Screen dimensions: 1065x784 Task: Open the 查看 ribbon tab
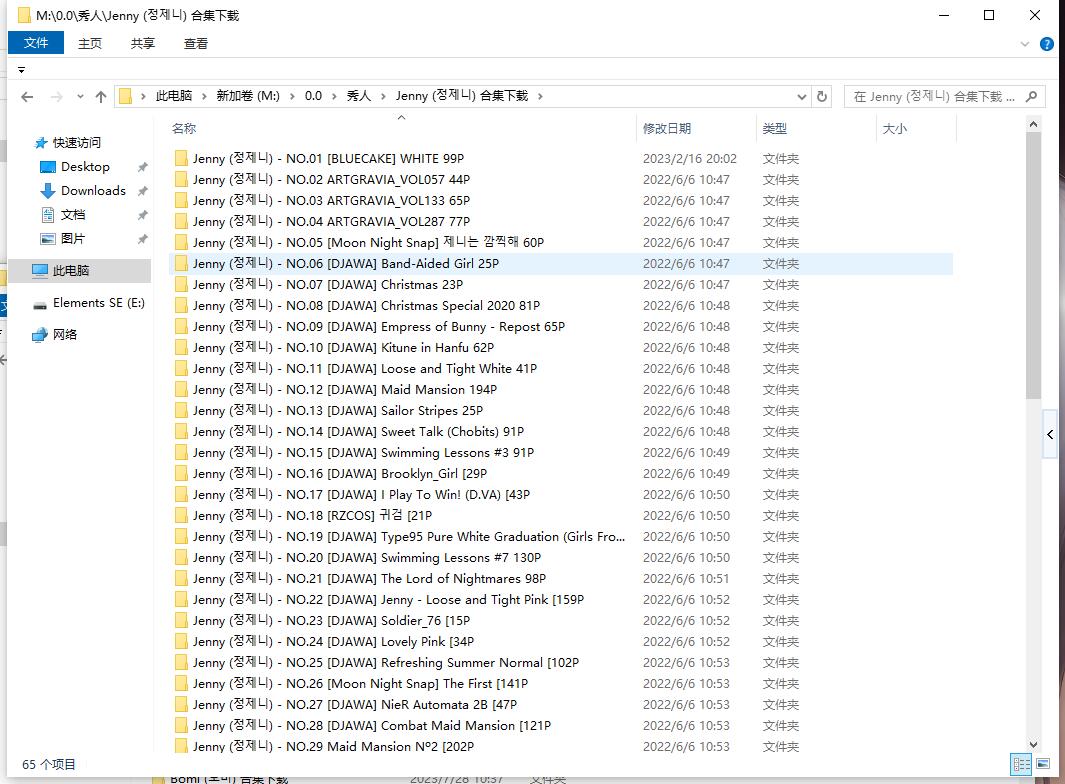click(196, 43)
